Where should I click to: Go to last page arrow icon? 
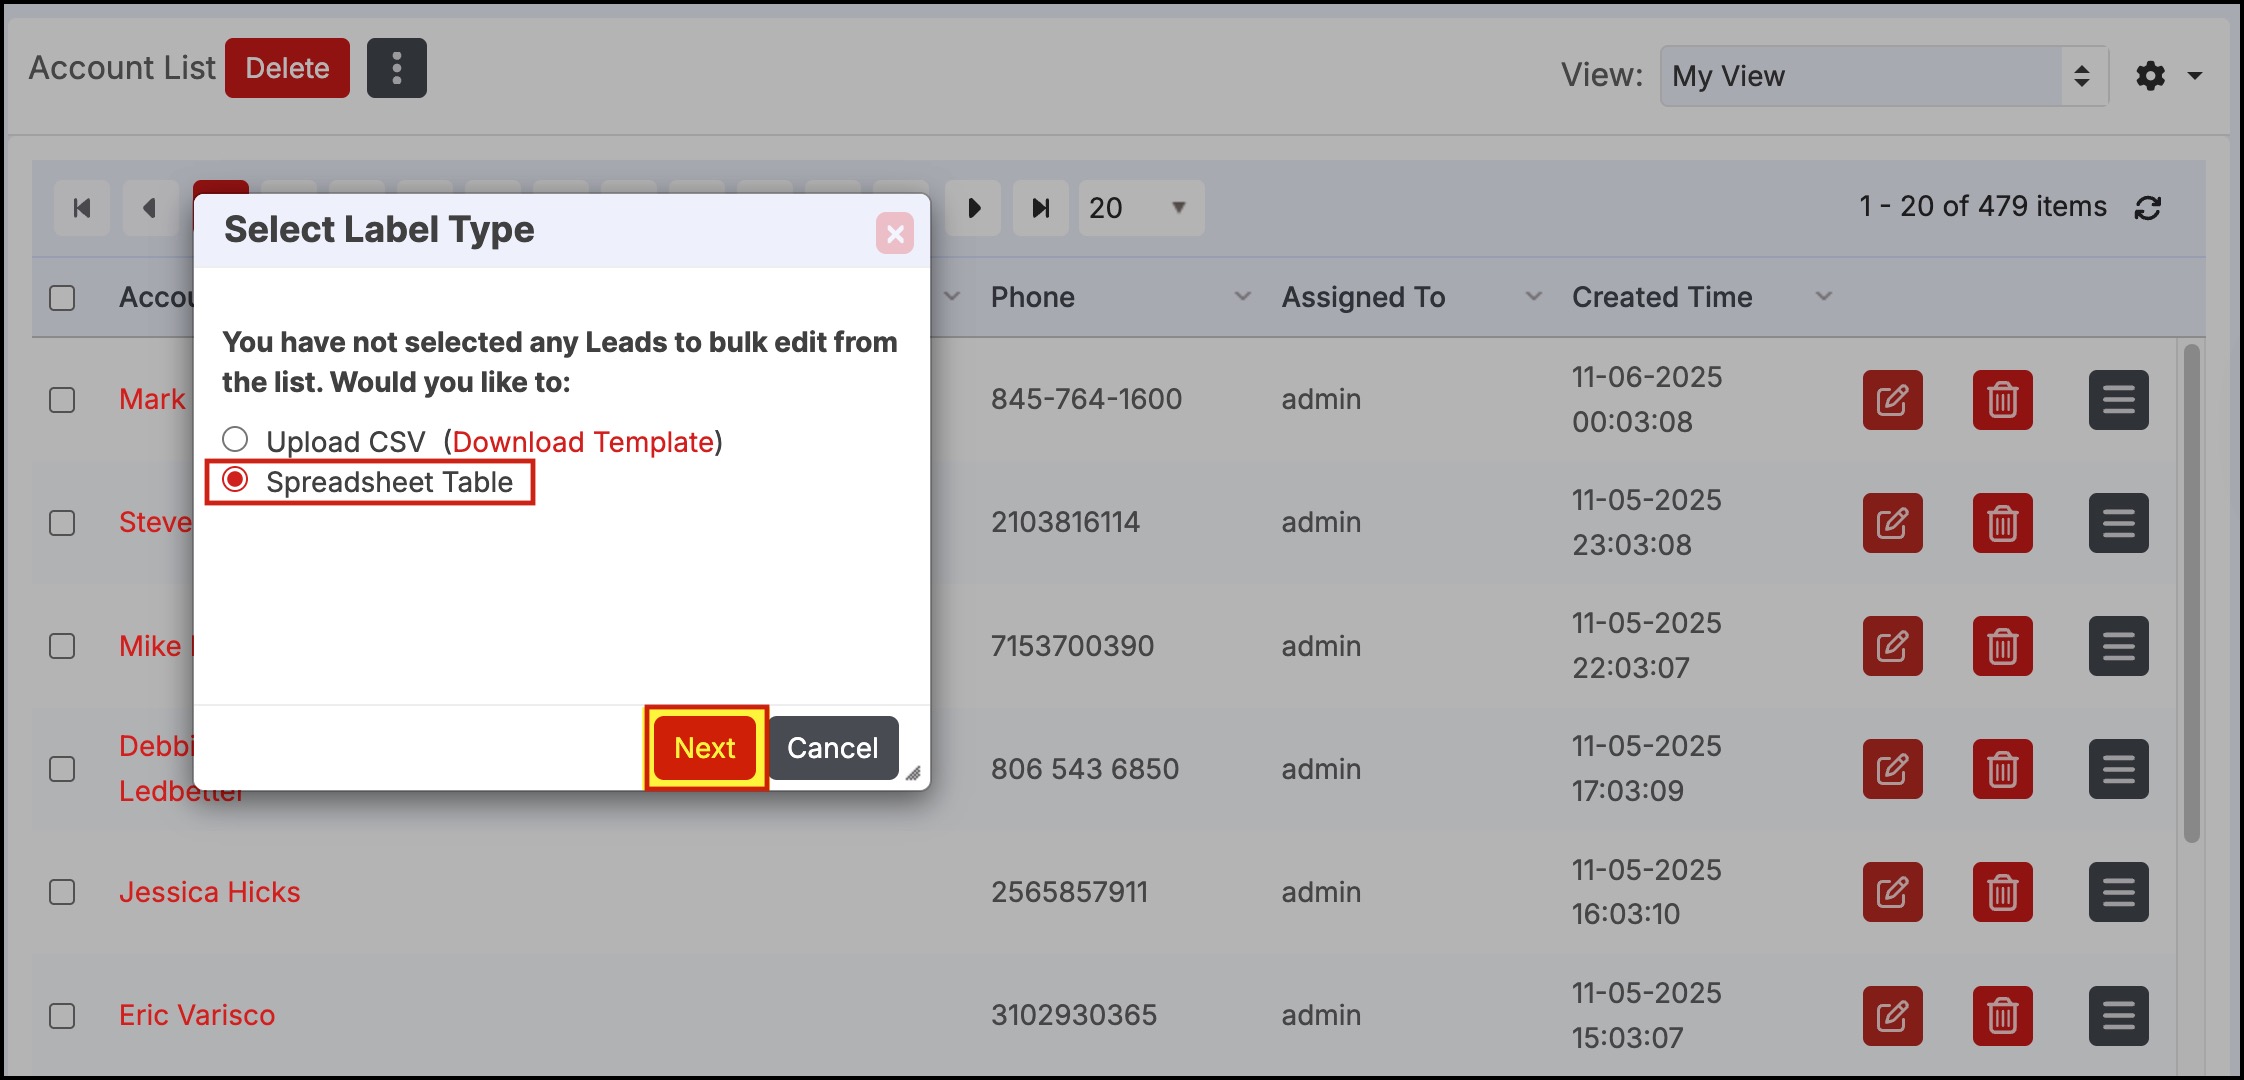click(1040, 208)
